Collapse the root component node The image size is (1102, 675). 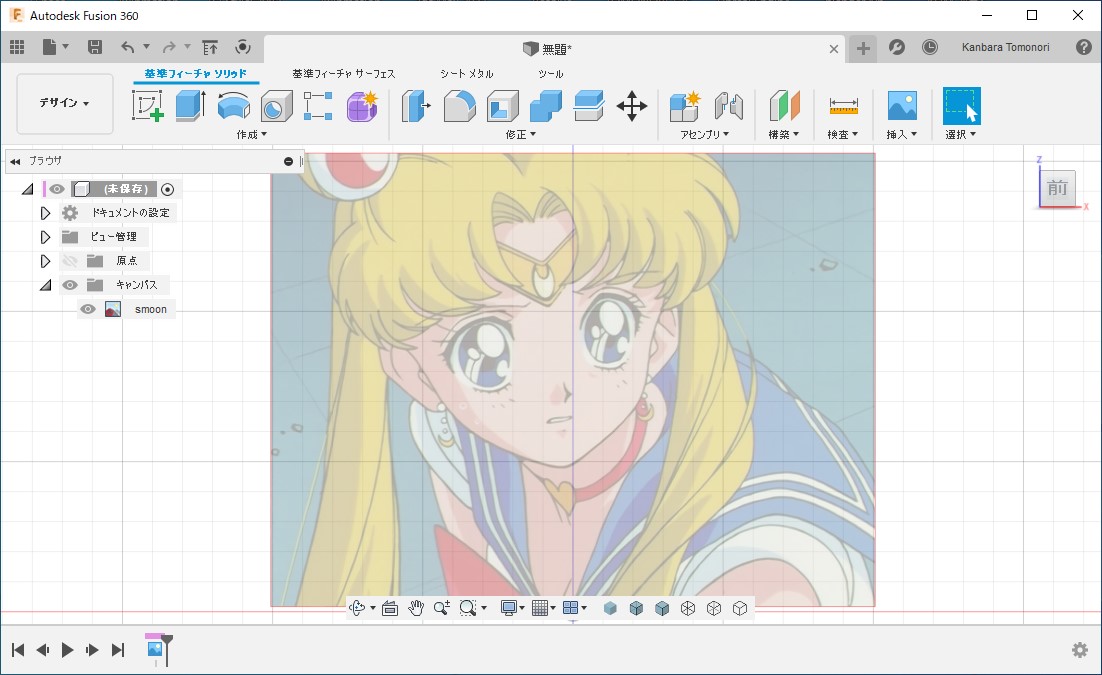coord(27,189)
